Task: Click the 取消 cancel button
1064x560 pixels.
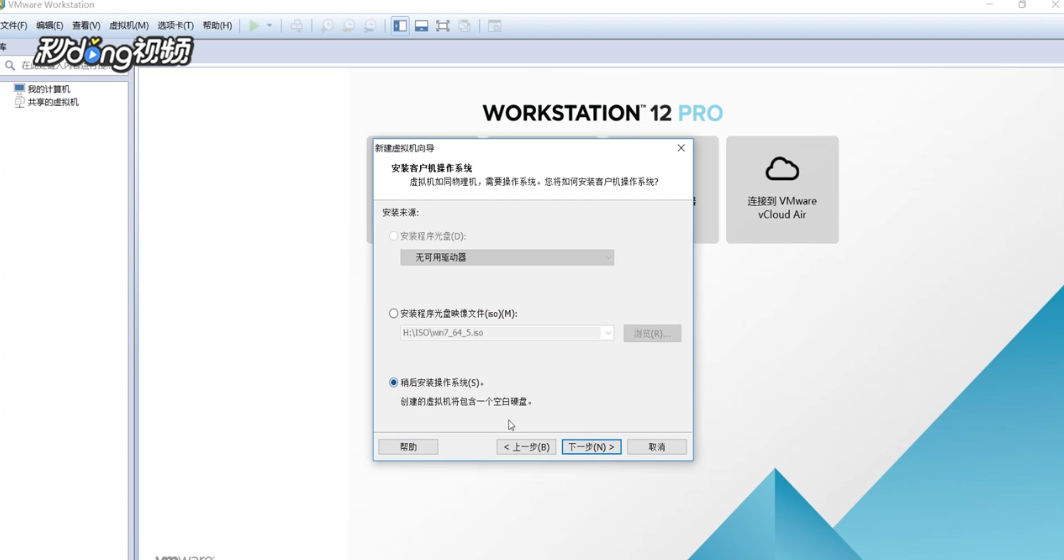Action: click(657, 447)
